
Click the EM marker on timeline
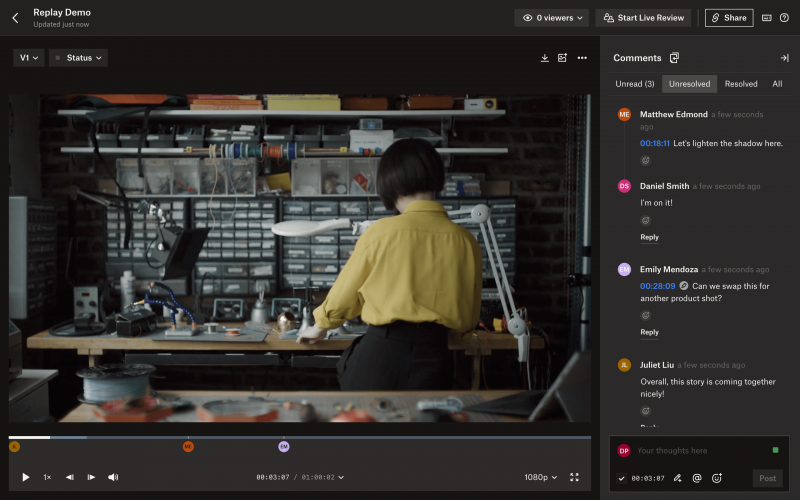[284, 447]
